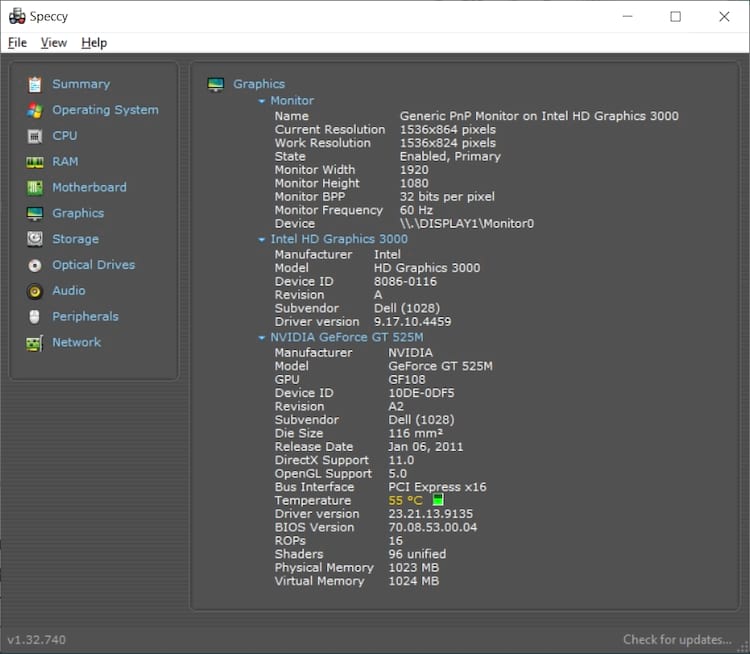Click the Summary clipboard icon
The image size is (750, 654).
pos(34,84)
